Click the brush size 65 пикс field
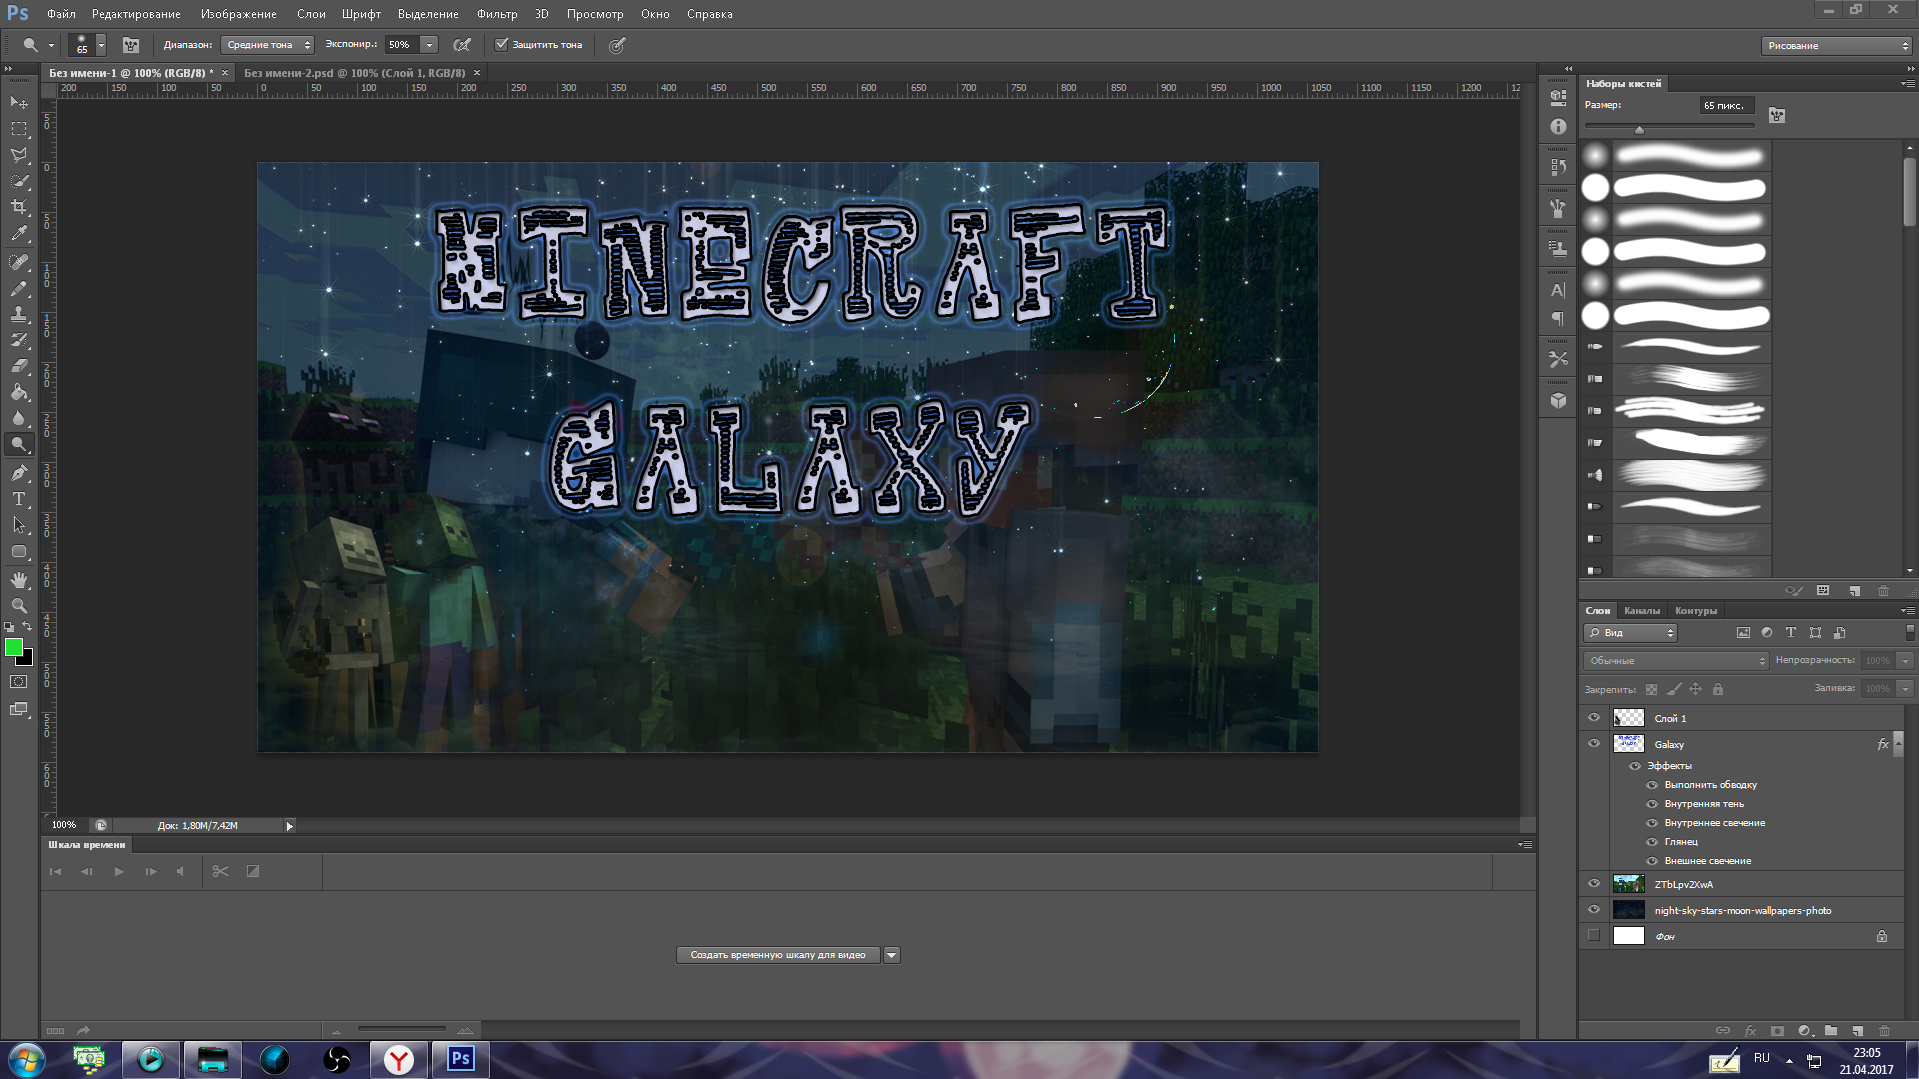The height and width of the screenshot is (1079, 1919). (x=1727, y=105)
